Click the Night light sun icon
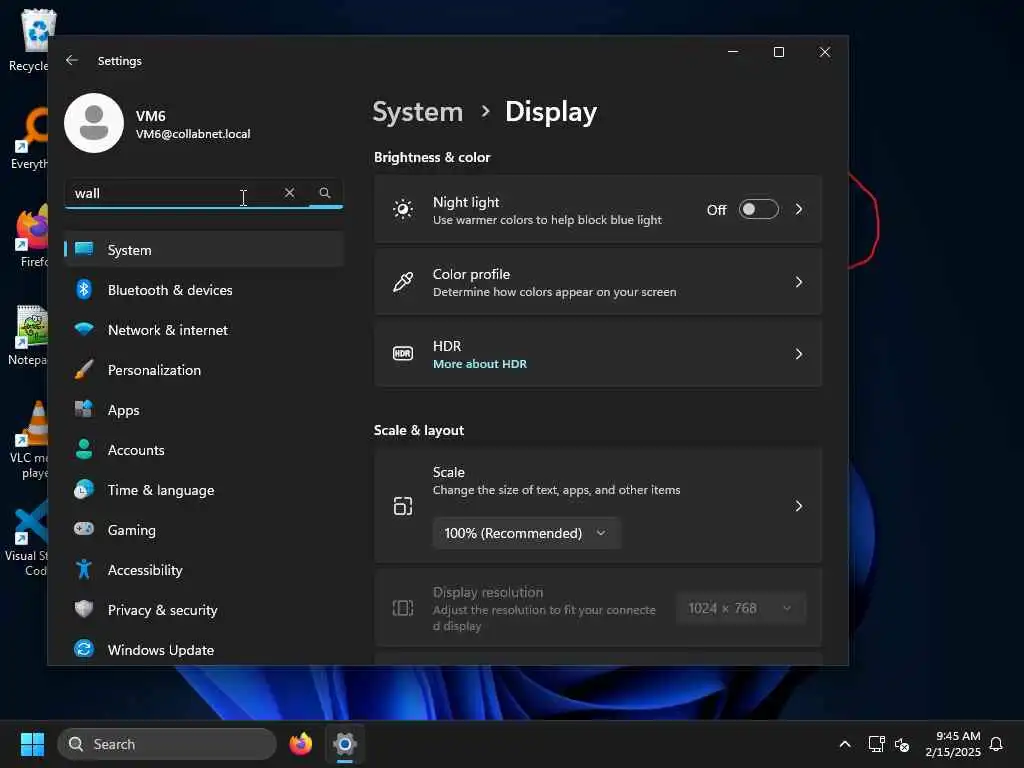This screenshot has height=768, width=1024. 403,210
